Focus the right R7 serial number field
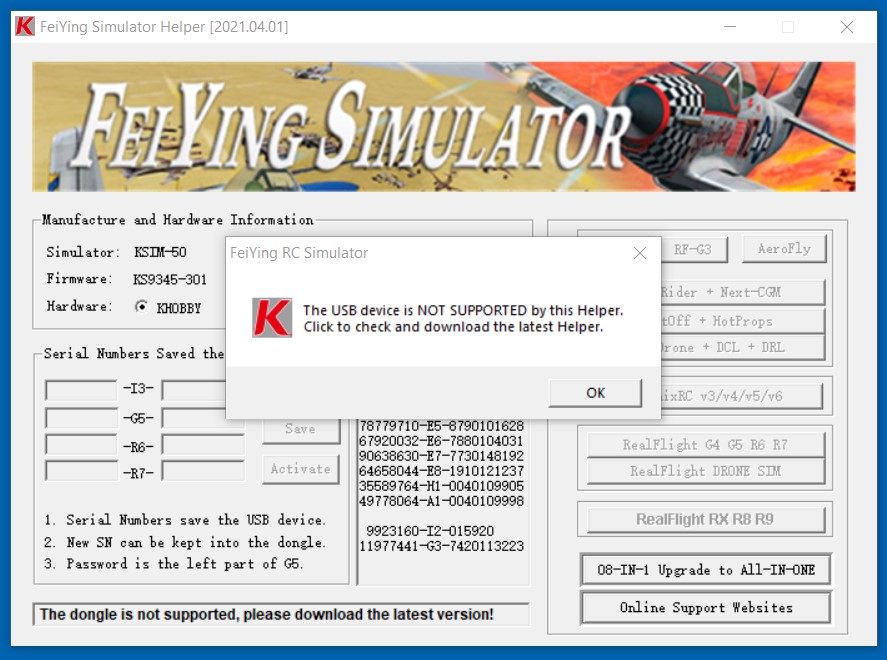The width and height of the screenshot is (887, 660). pos(203,471)
